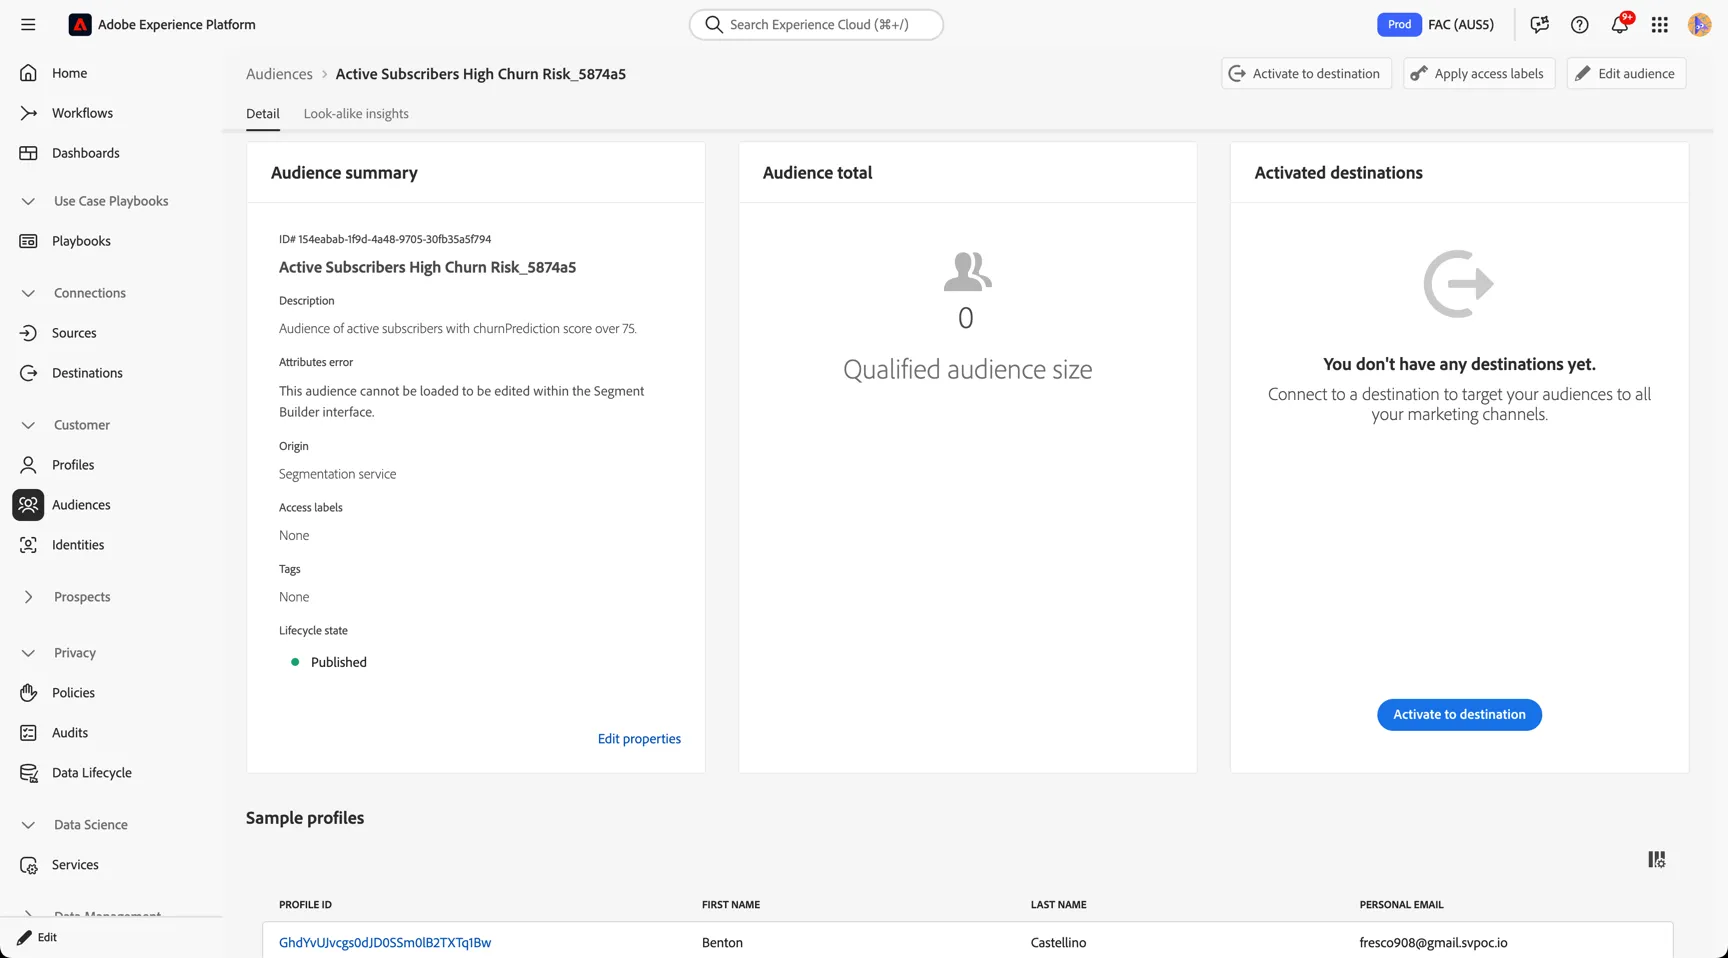Collapse the Customer section
The image size is (1728, 958).
(28, 425)
